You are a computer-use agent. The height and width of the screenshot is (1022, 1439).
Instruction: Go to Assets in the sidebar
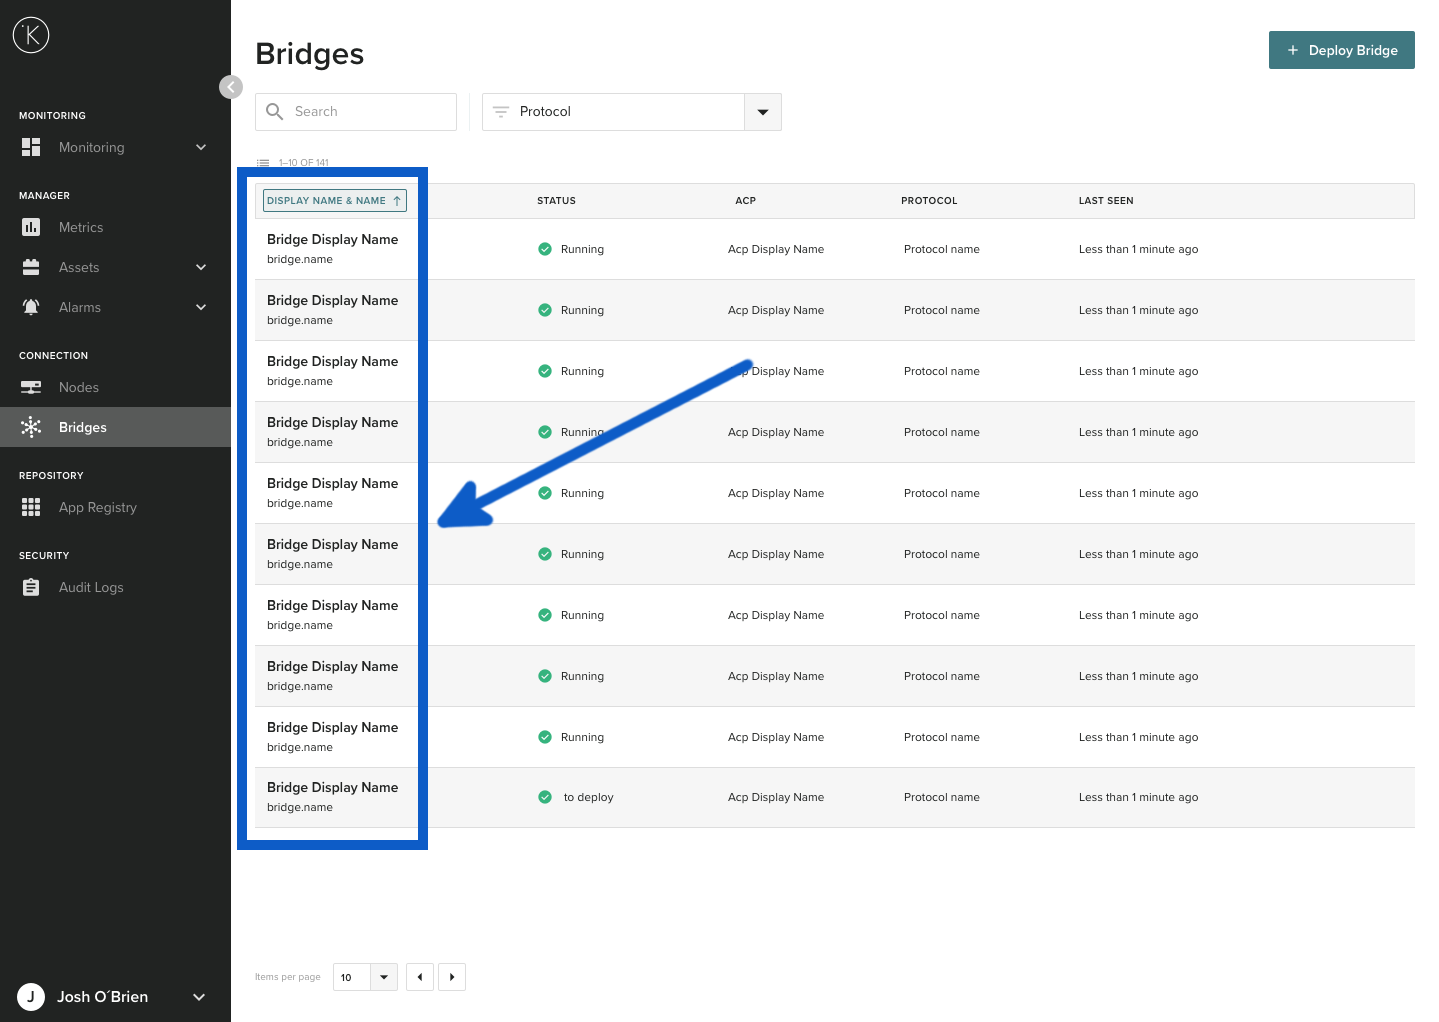(79, 267)
